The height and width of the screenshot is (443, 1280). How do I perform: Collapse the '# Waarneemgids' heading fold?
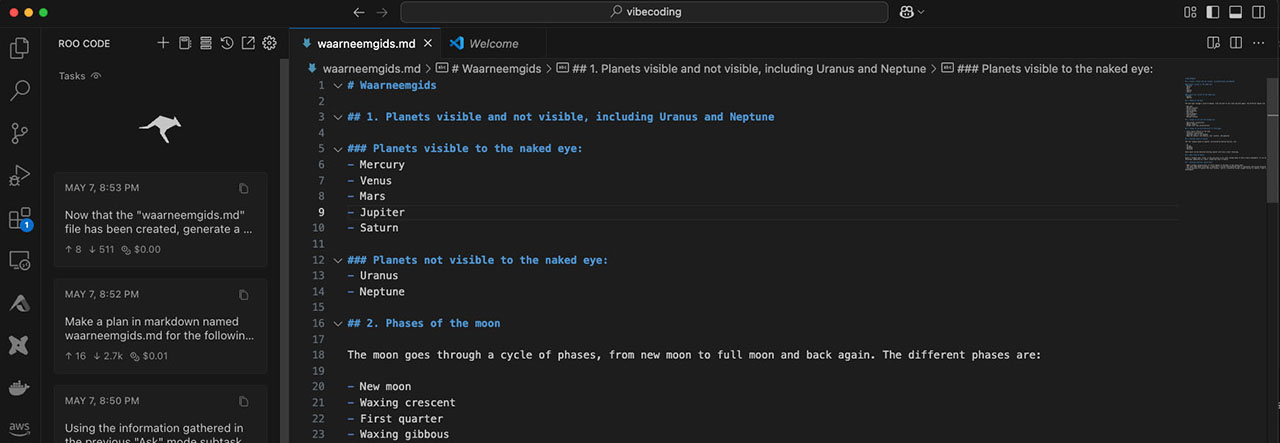coord(337,85)
